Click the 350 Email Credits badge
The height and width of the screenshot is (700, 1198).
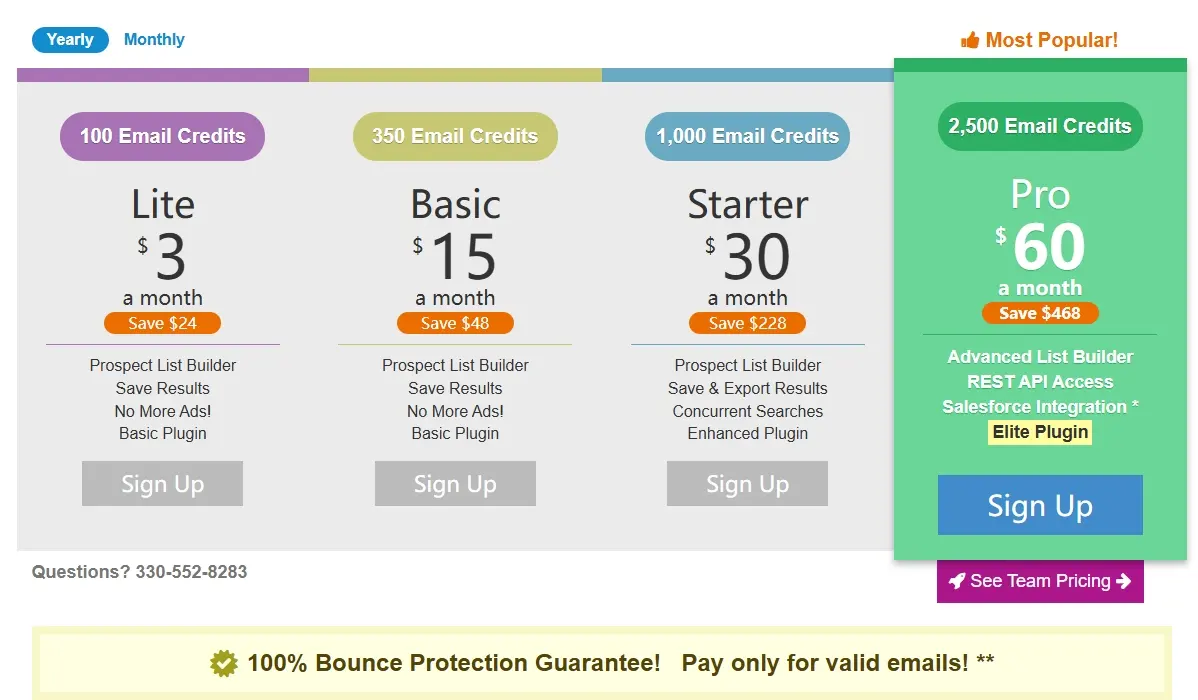tap(455, 136)
